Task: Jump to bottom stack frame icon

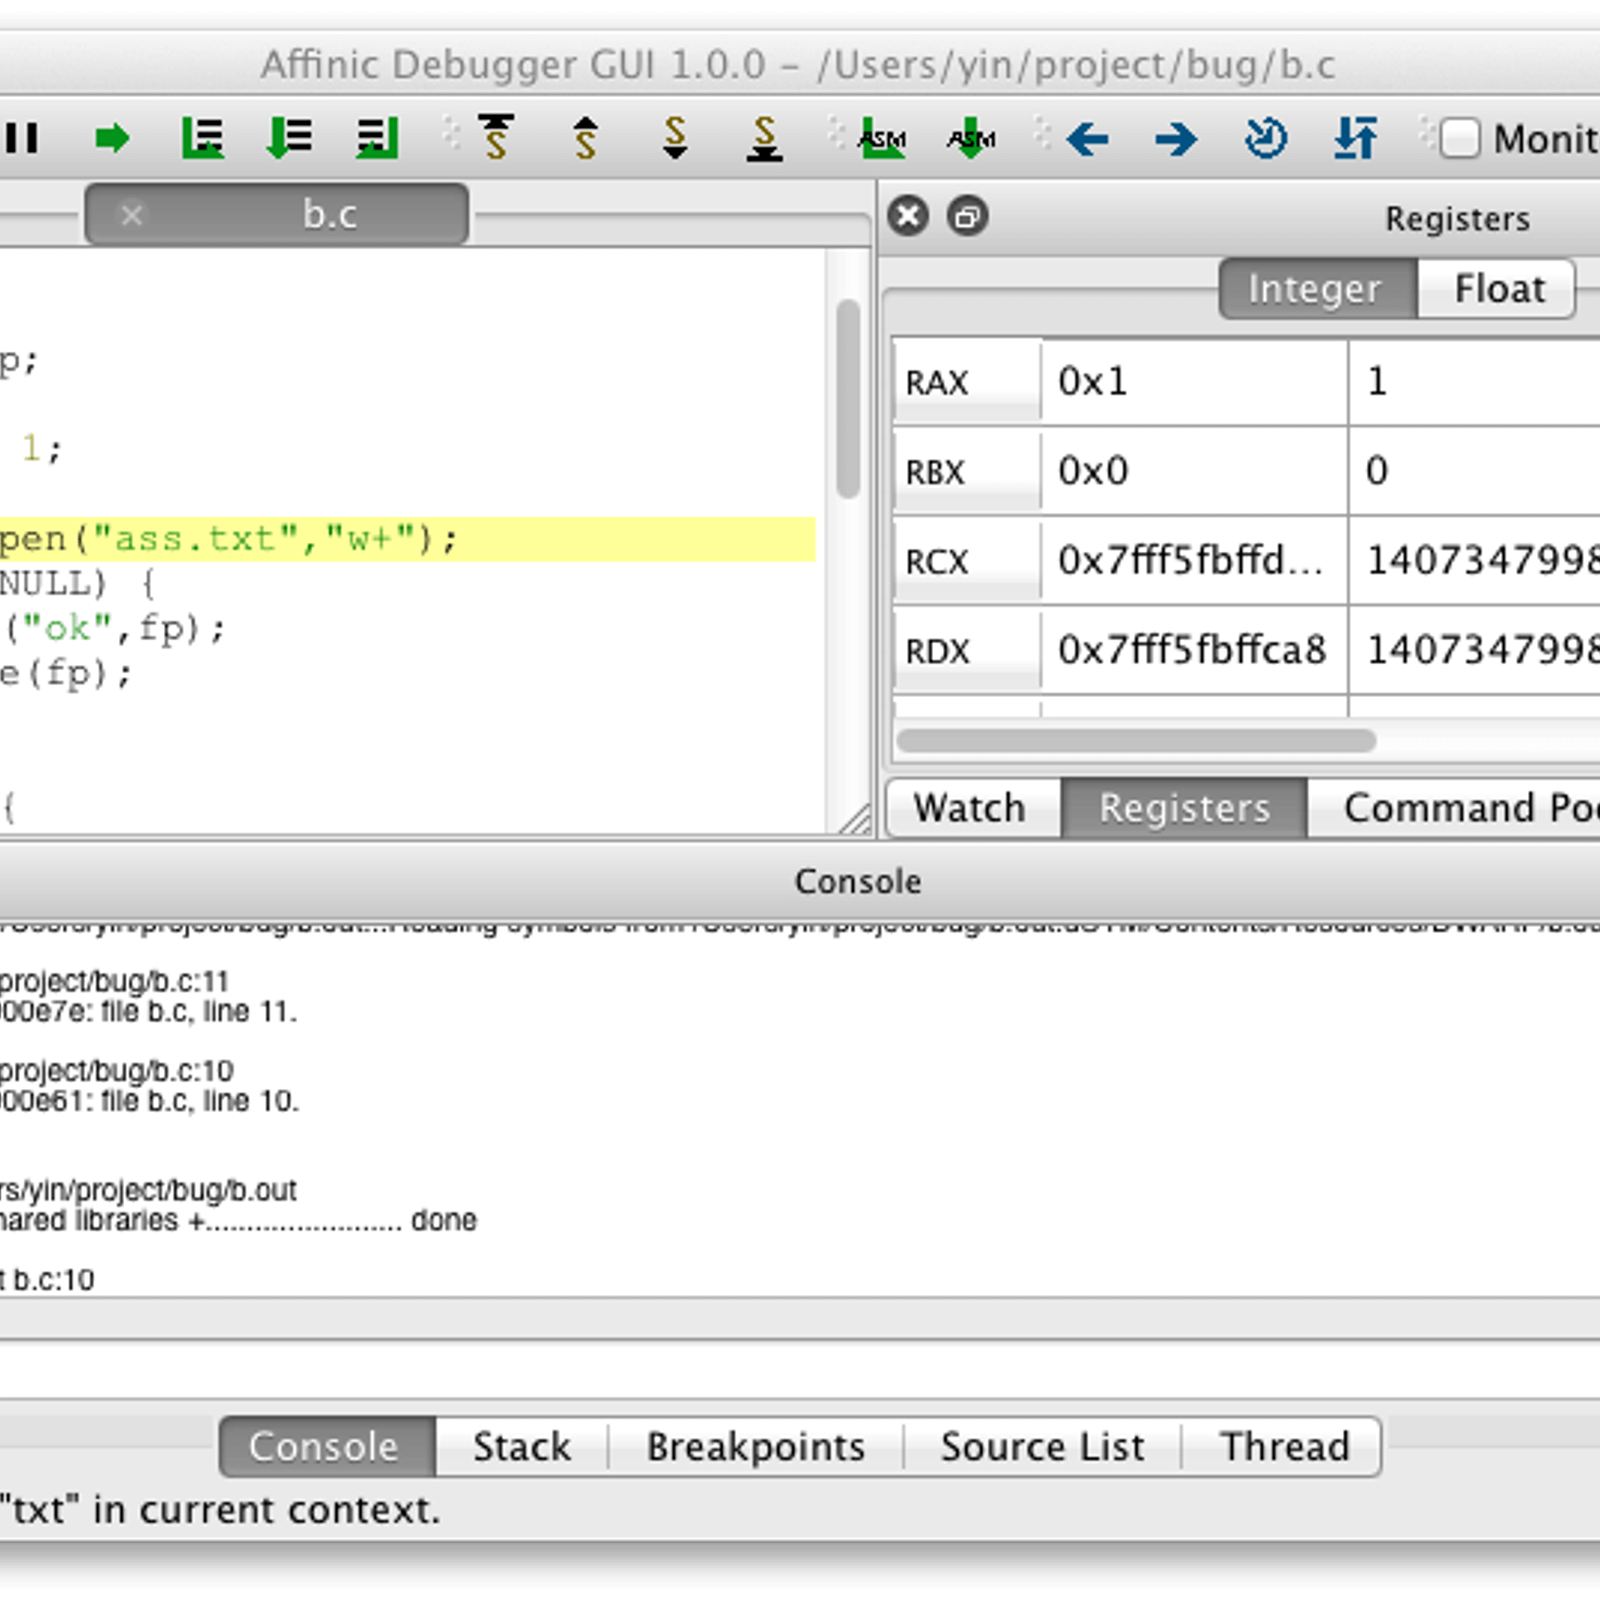Action: tap(765, 138)
